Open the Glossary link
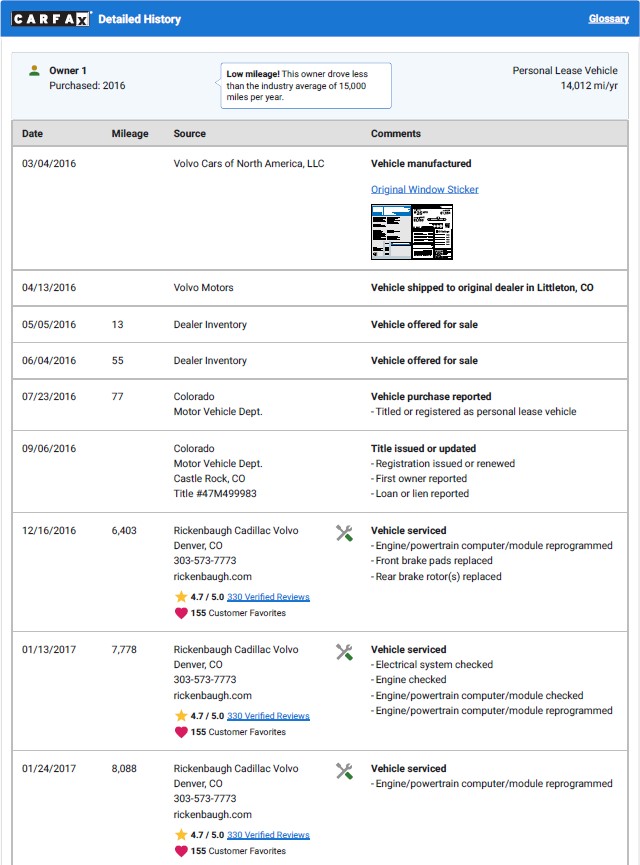The image size is (640, 865). (x=609, y=19)
